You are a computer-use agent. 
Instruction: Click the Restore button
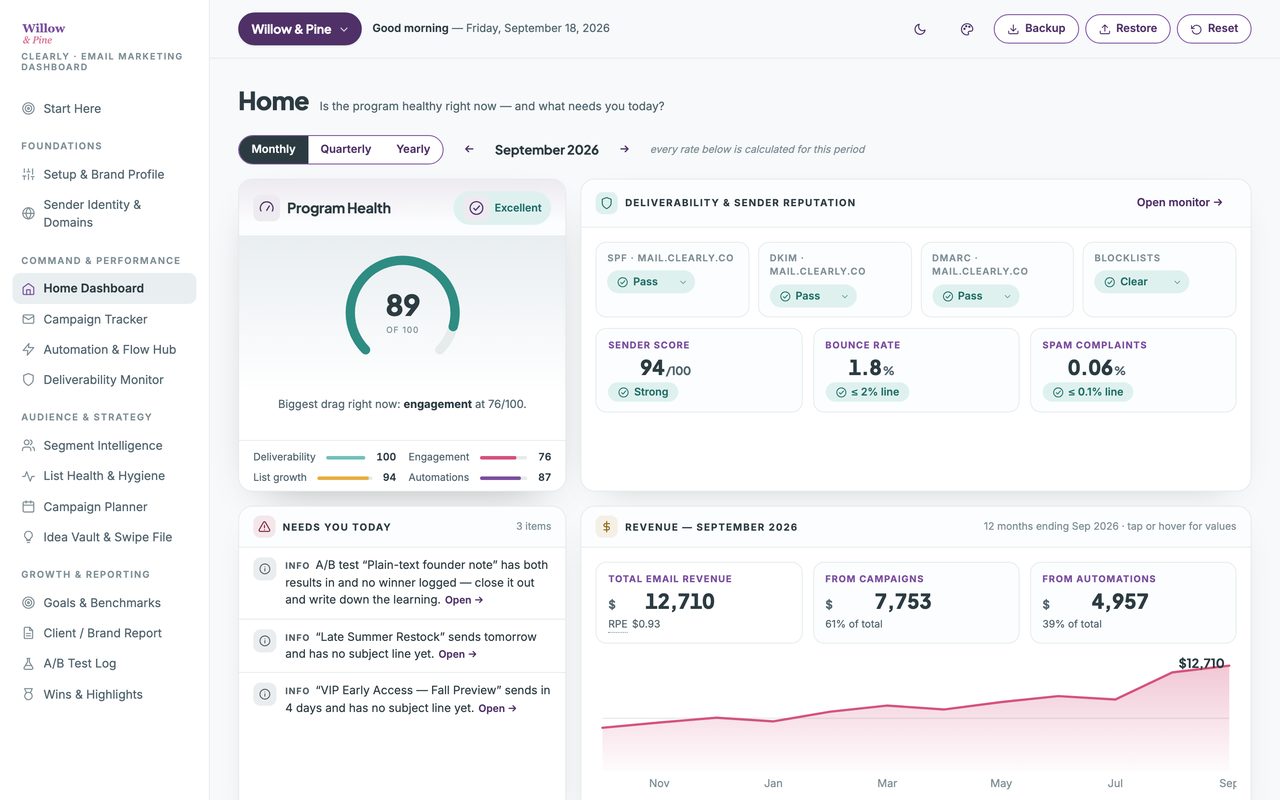1128,29
